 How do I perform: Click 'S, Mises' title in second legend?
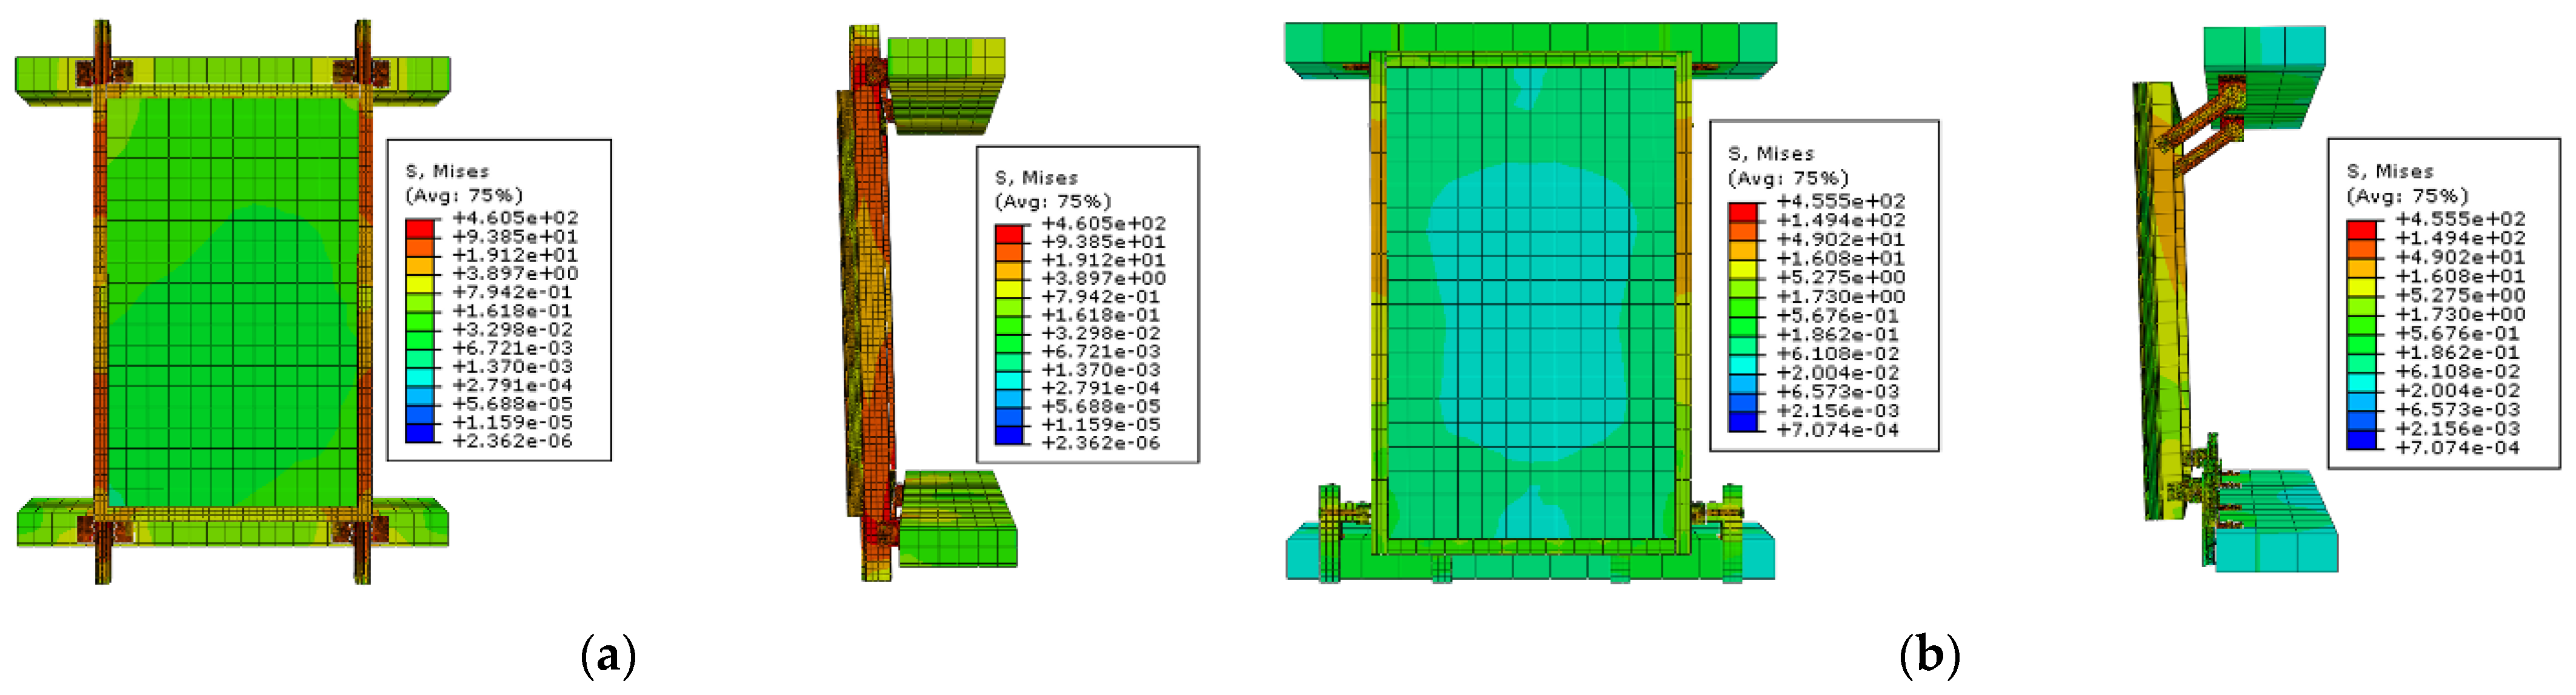[1036, 178]
